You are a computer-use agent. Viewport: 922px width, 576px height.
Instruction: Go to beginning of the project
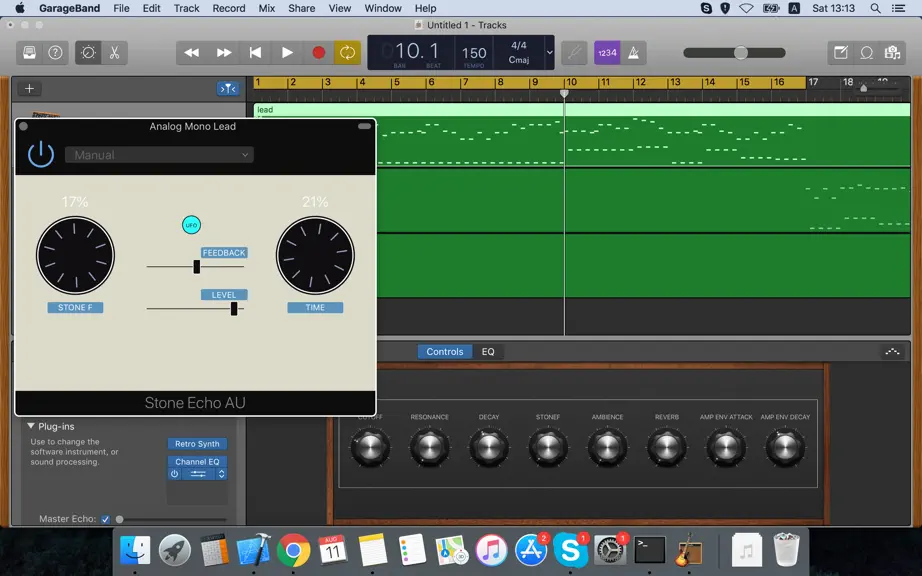pyautogui.click(x=255, y=53)
